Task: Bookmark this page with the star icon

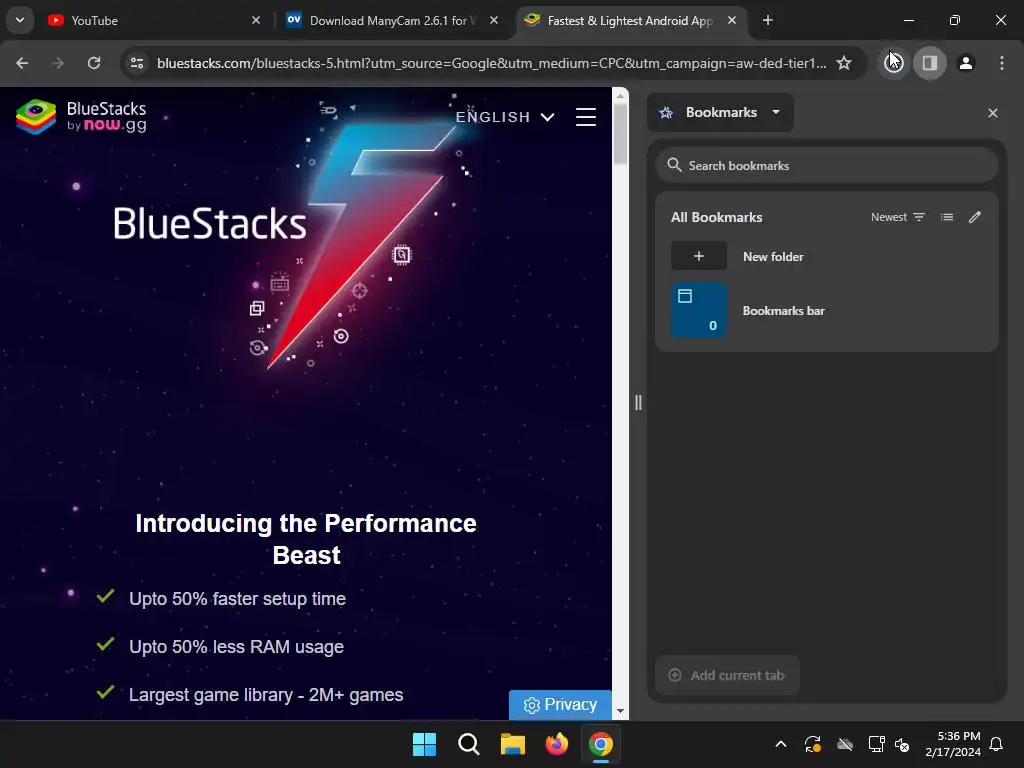Action: click(844, 63)
